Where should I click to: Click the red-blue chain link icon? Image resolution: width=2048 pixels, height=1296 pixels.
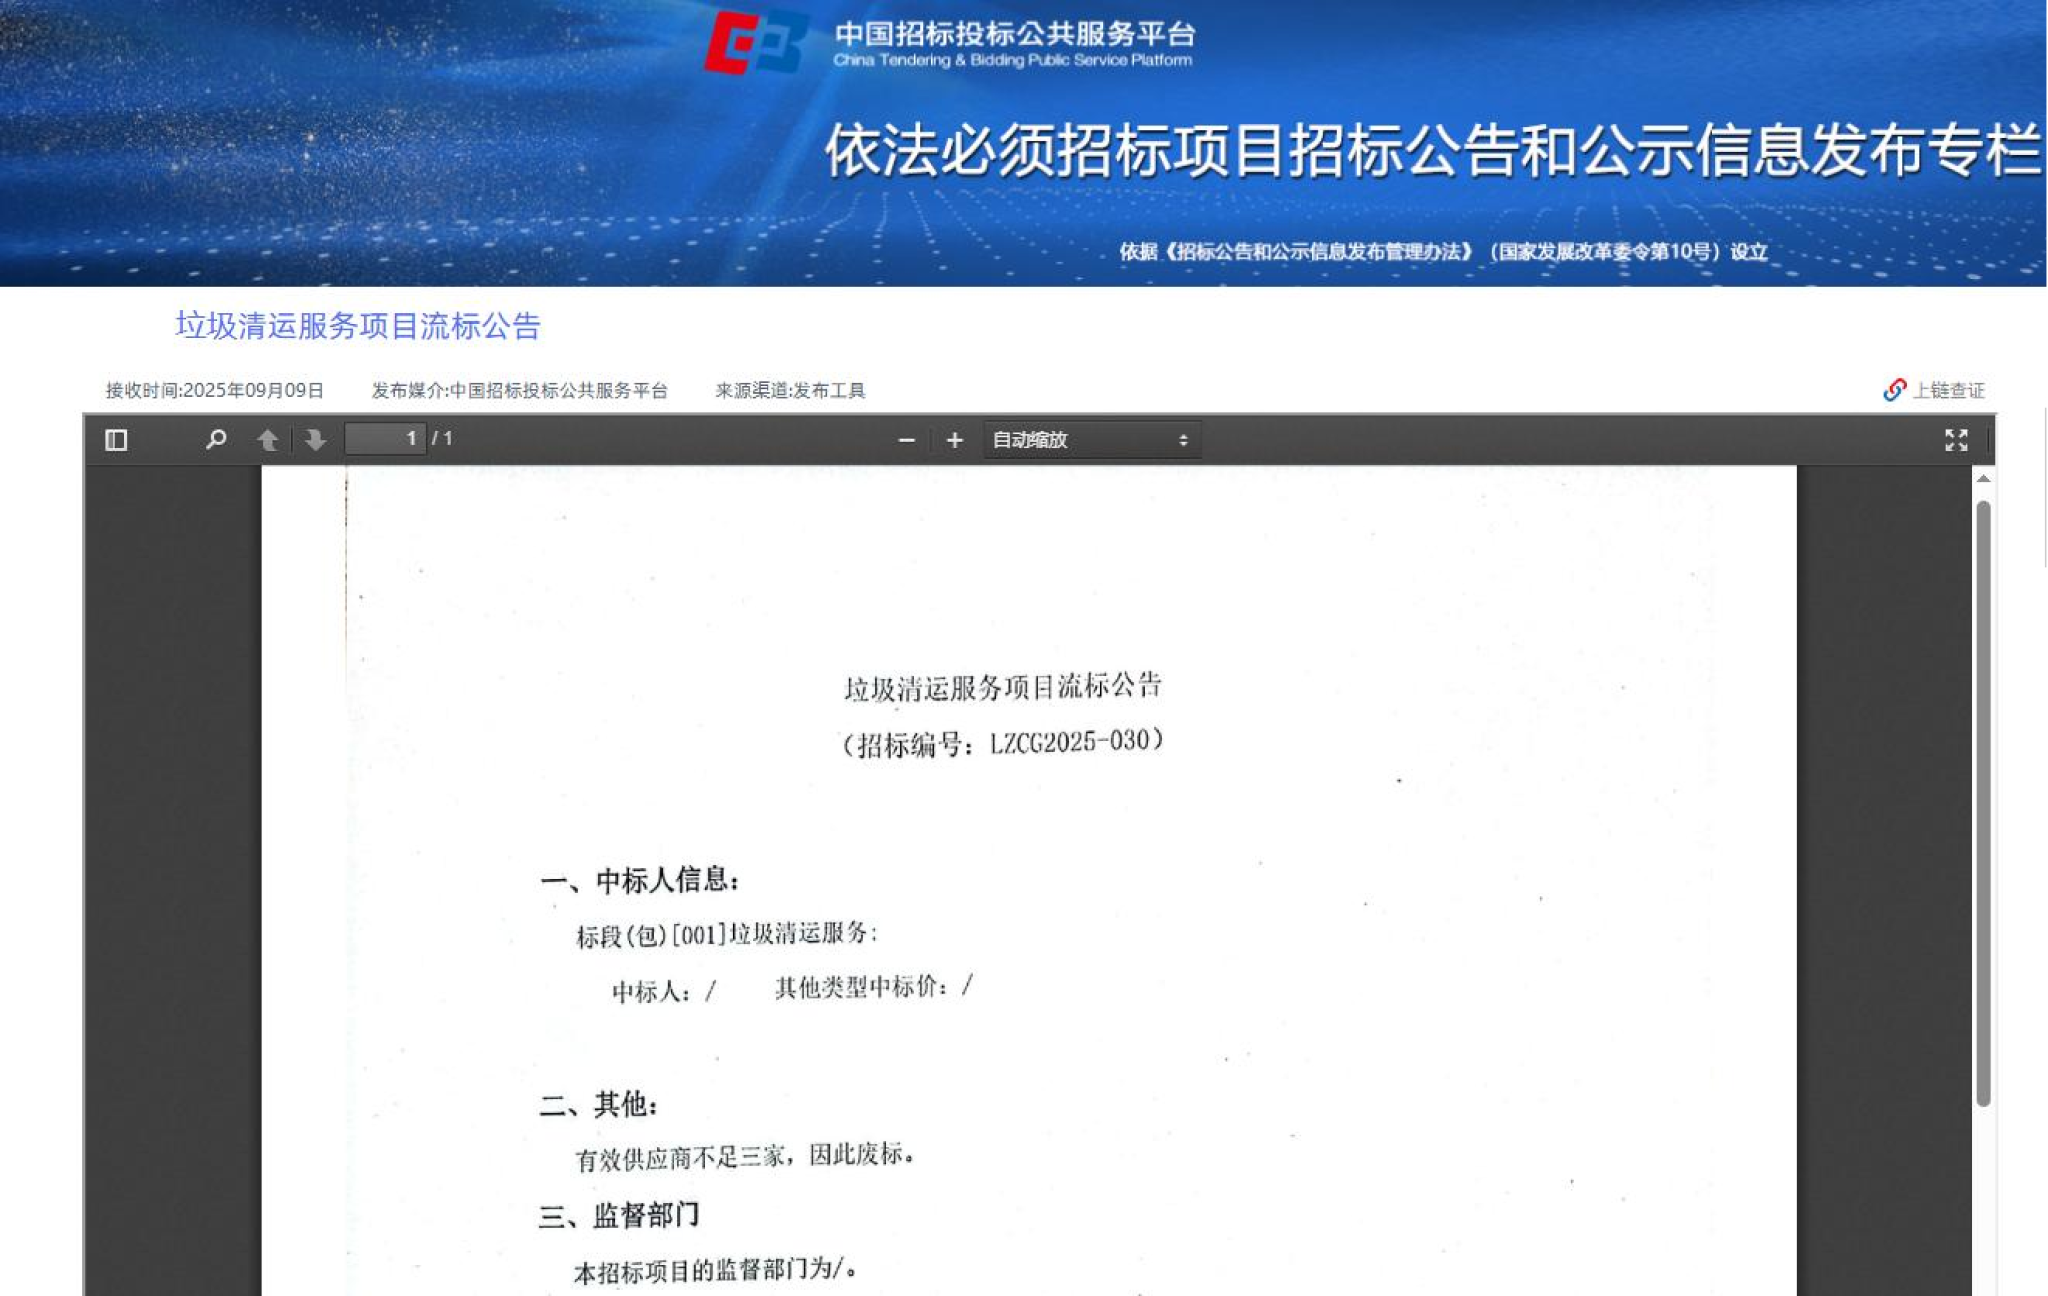tap(1893, 390)
